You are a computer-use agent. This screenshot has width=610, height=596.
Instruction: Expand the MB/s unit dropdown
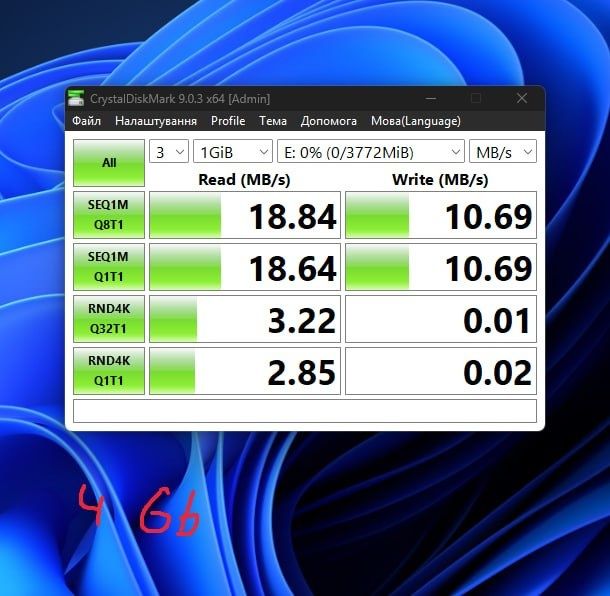503,151
